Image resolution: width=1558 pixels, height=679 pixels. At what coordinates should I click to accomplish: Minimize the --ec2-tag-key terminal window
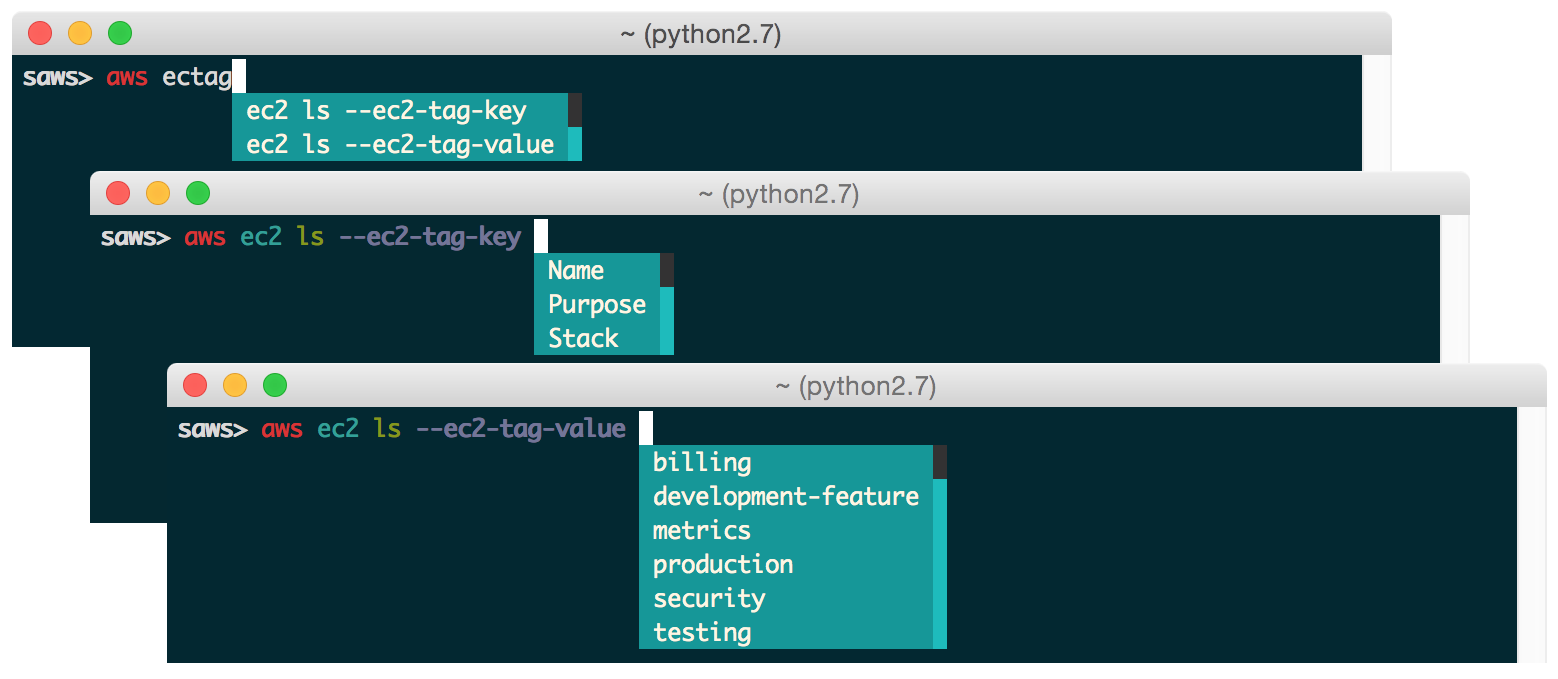[x=158, y=193]
